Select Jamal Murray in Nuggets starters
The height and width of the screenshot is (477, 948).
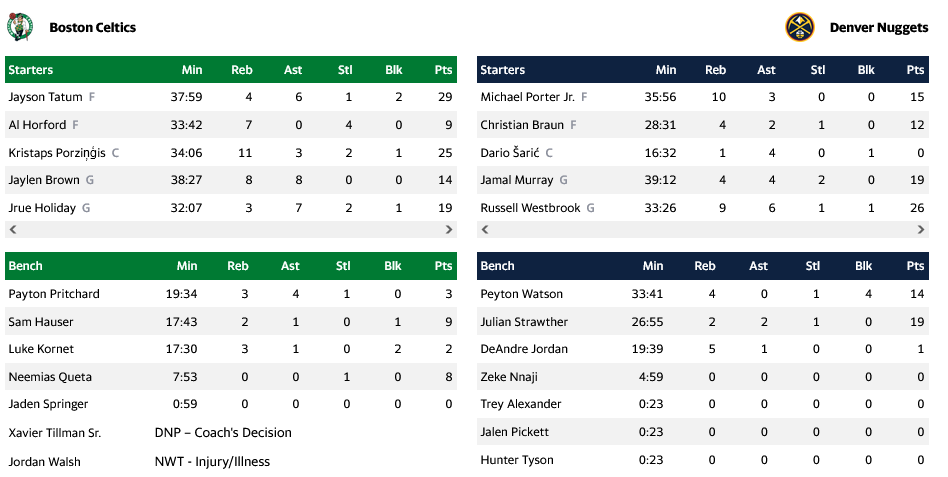pos(516,180)
